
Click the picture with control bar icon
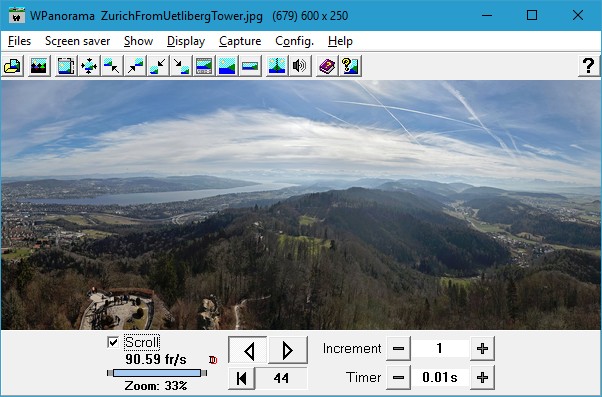pyautogui.click(x=204, y=66)
